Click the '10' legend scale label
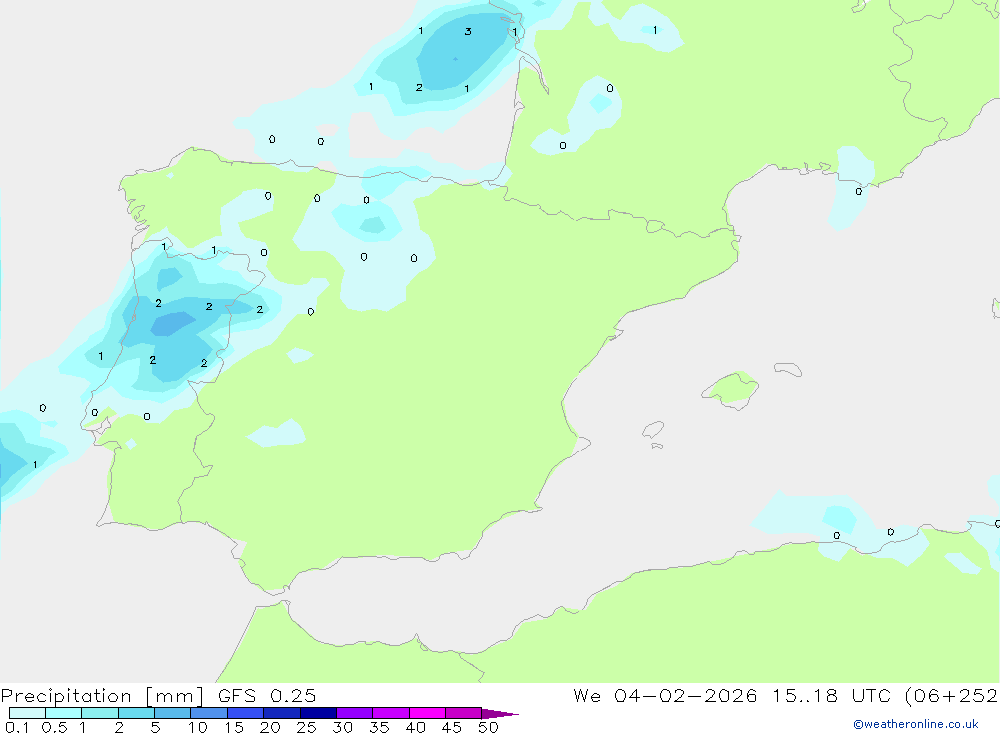 pos(198,727)
